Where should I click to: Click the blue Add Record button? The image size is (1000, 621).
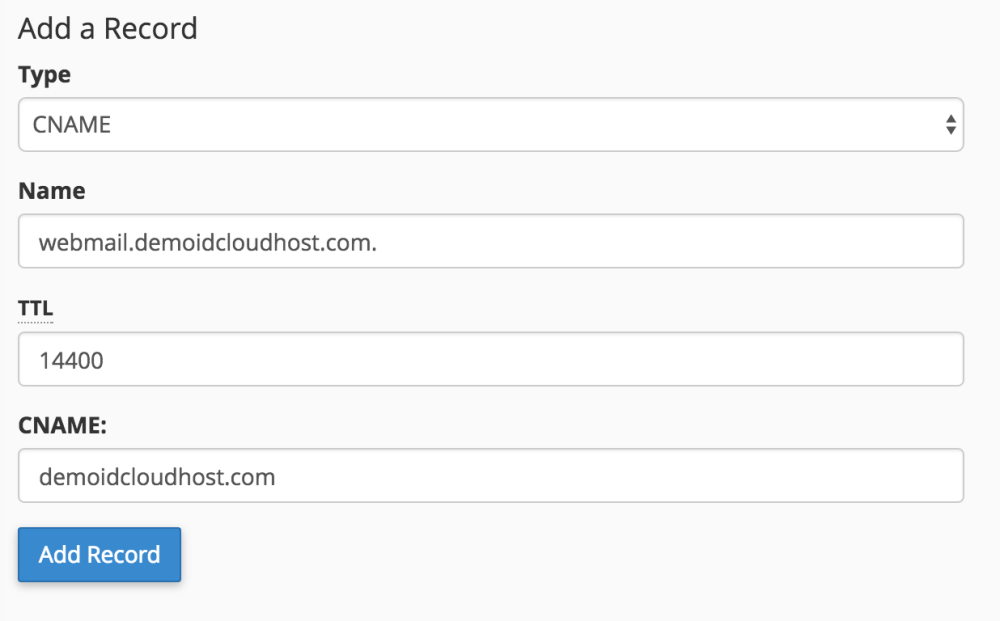coord(99,554)
